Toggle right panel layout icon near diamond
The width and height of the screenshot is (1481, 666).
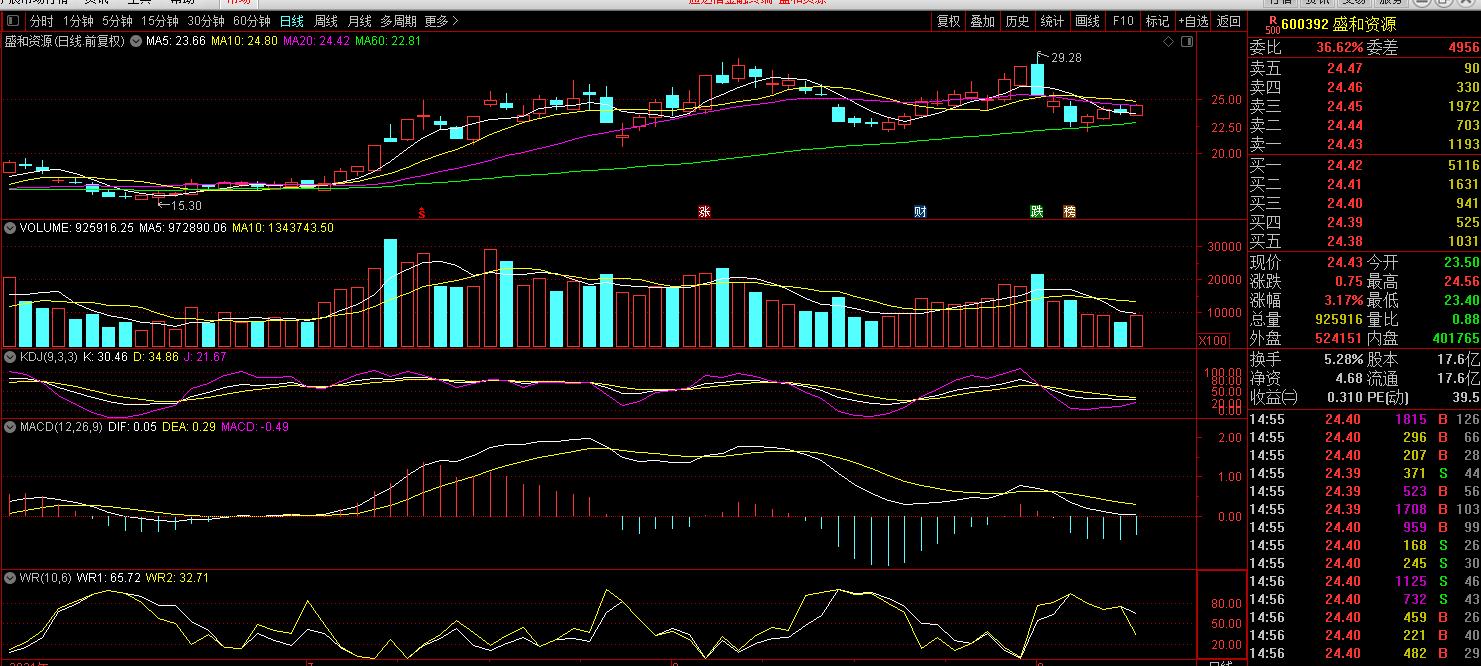1186,43
